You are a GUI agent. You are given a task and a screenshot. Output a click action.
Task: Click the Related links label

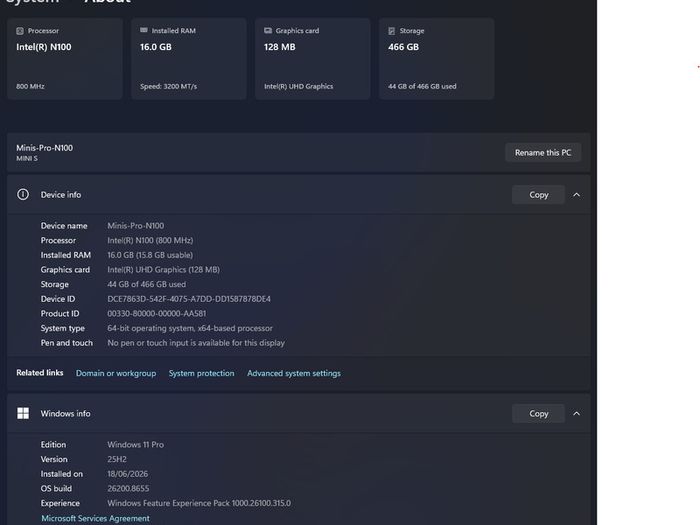40,373
